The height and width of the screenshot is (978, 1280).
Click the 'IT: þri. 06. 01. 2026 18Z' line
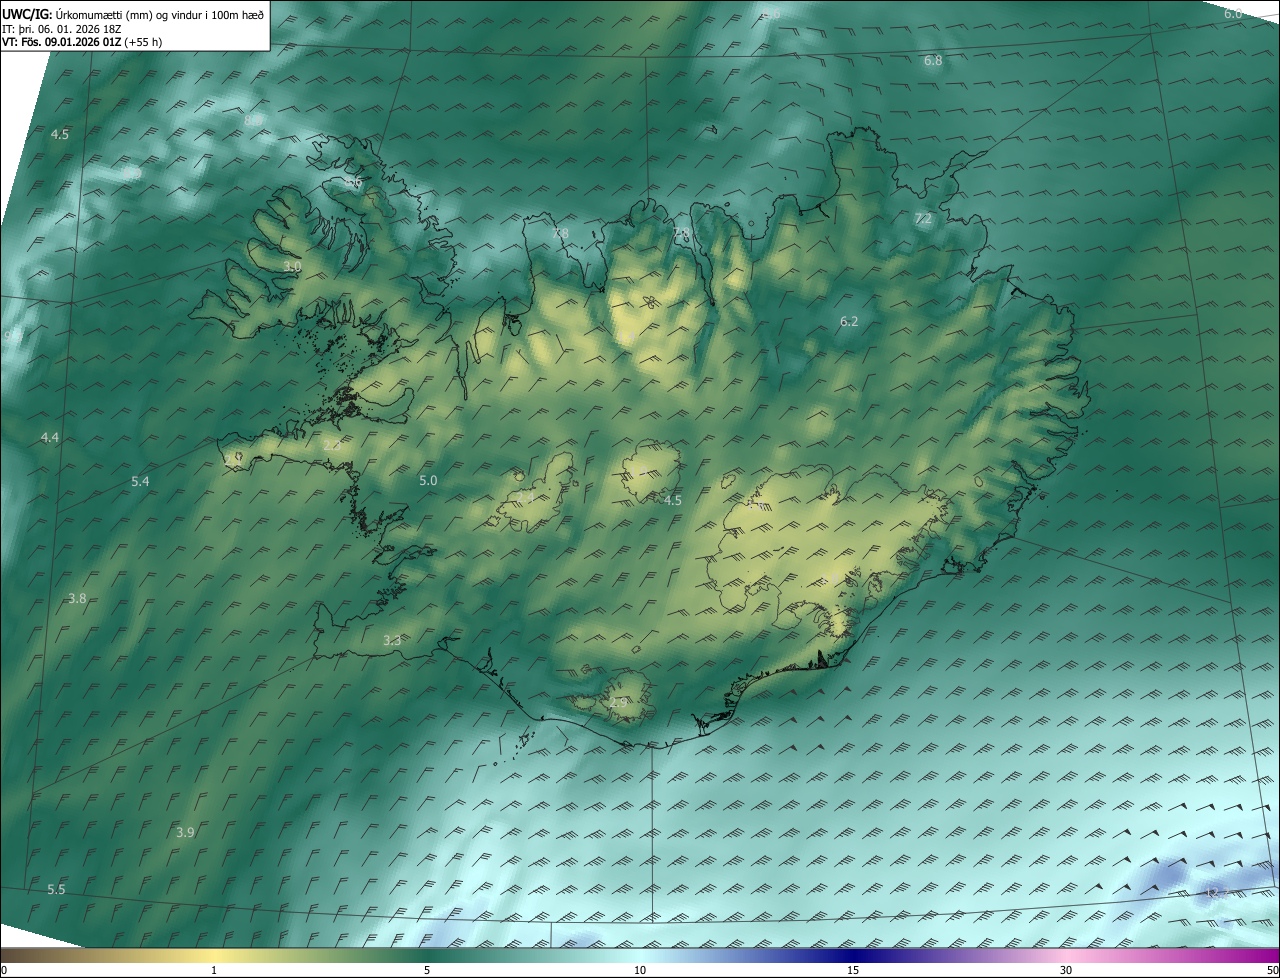click(x=64, y=29)
